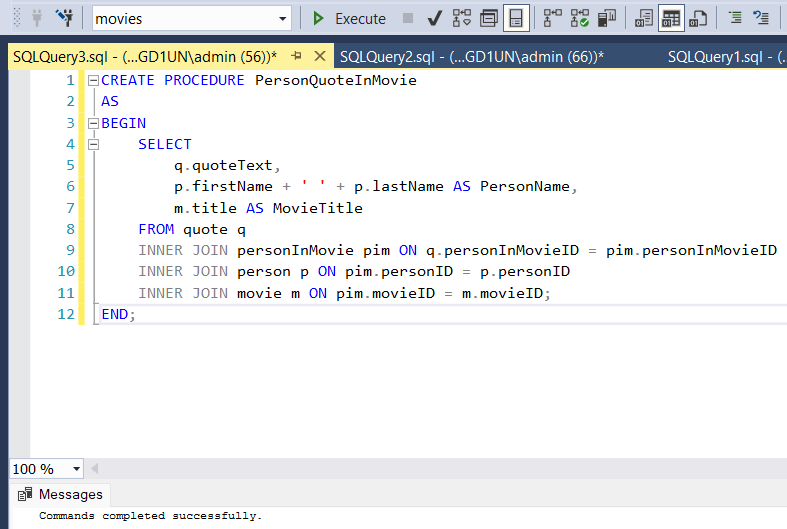Click p.firstName on line 6
Viewport: 787px width, 529px height.
coord(223,187)
